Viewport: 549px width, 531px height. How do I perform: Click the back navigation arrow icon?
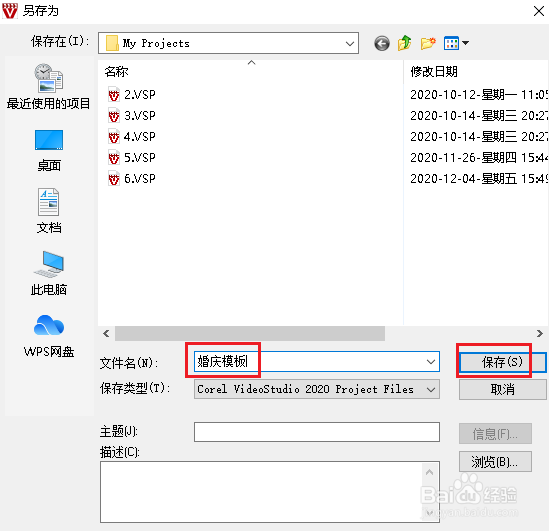pyautogui.click(x=382, y=44)
